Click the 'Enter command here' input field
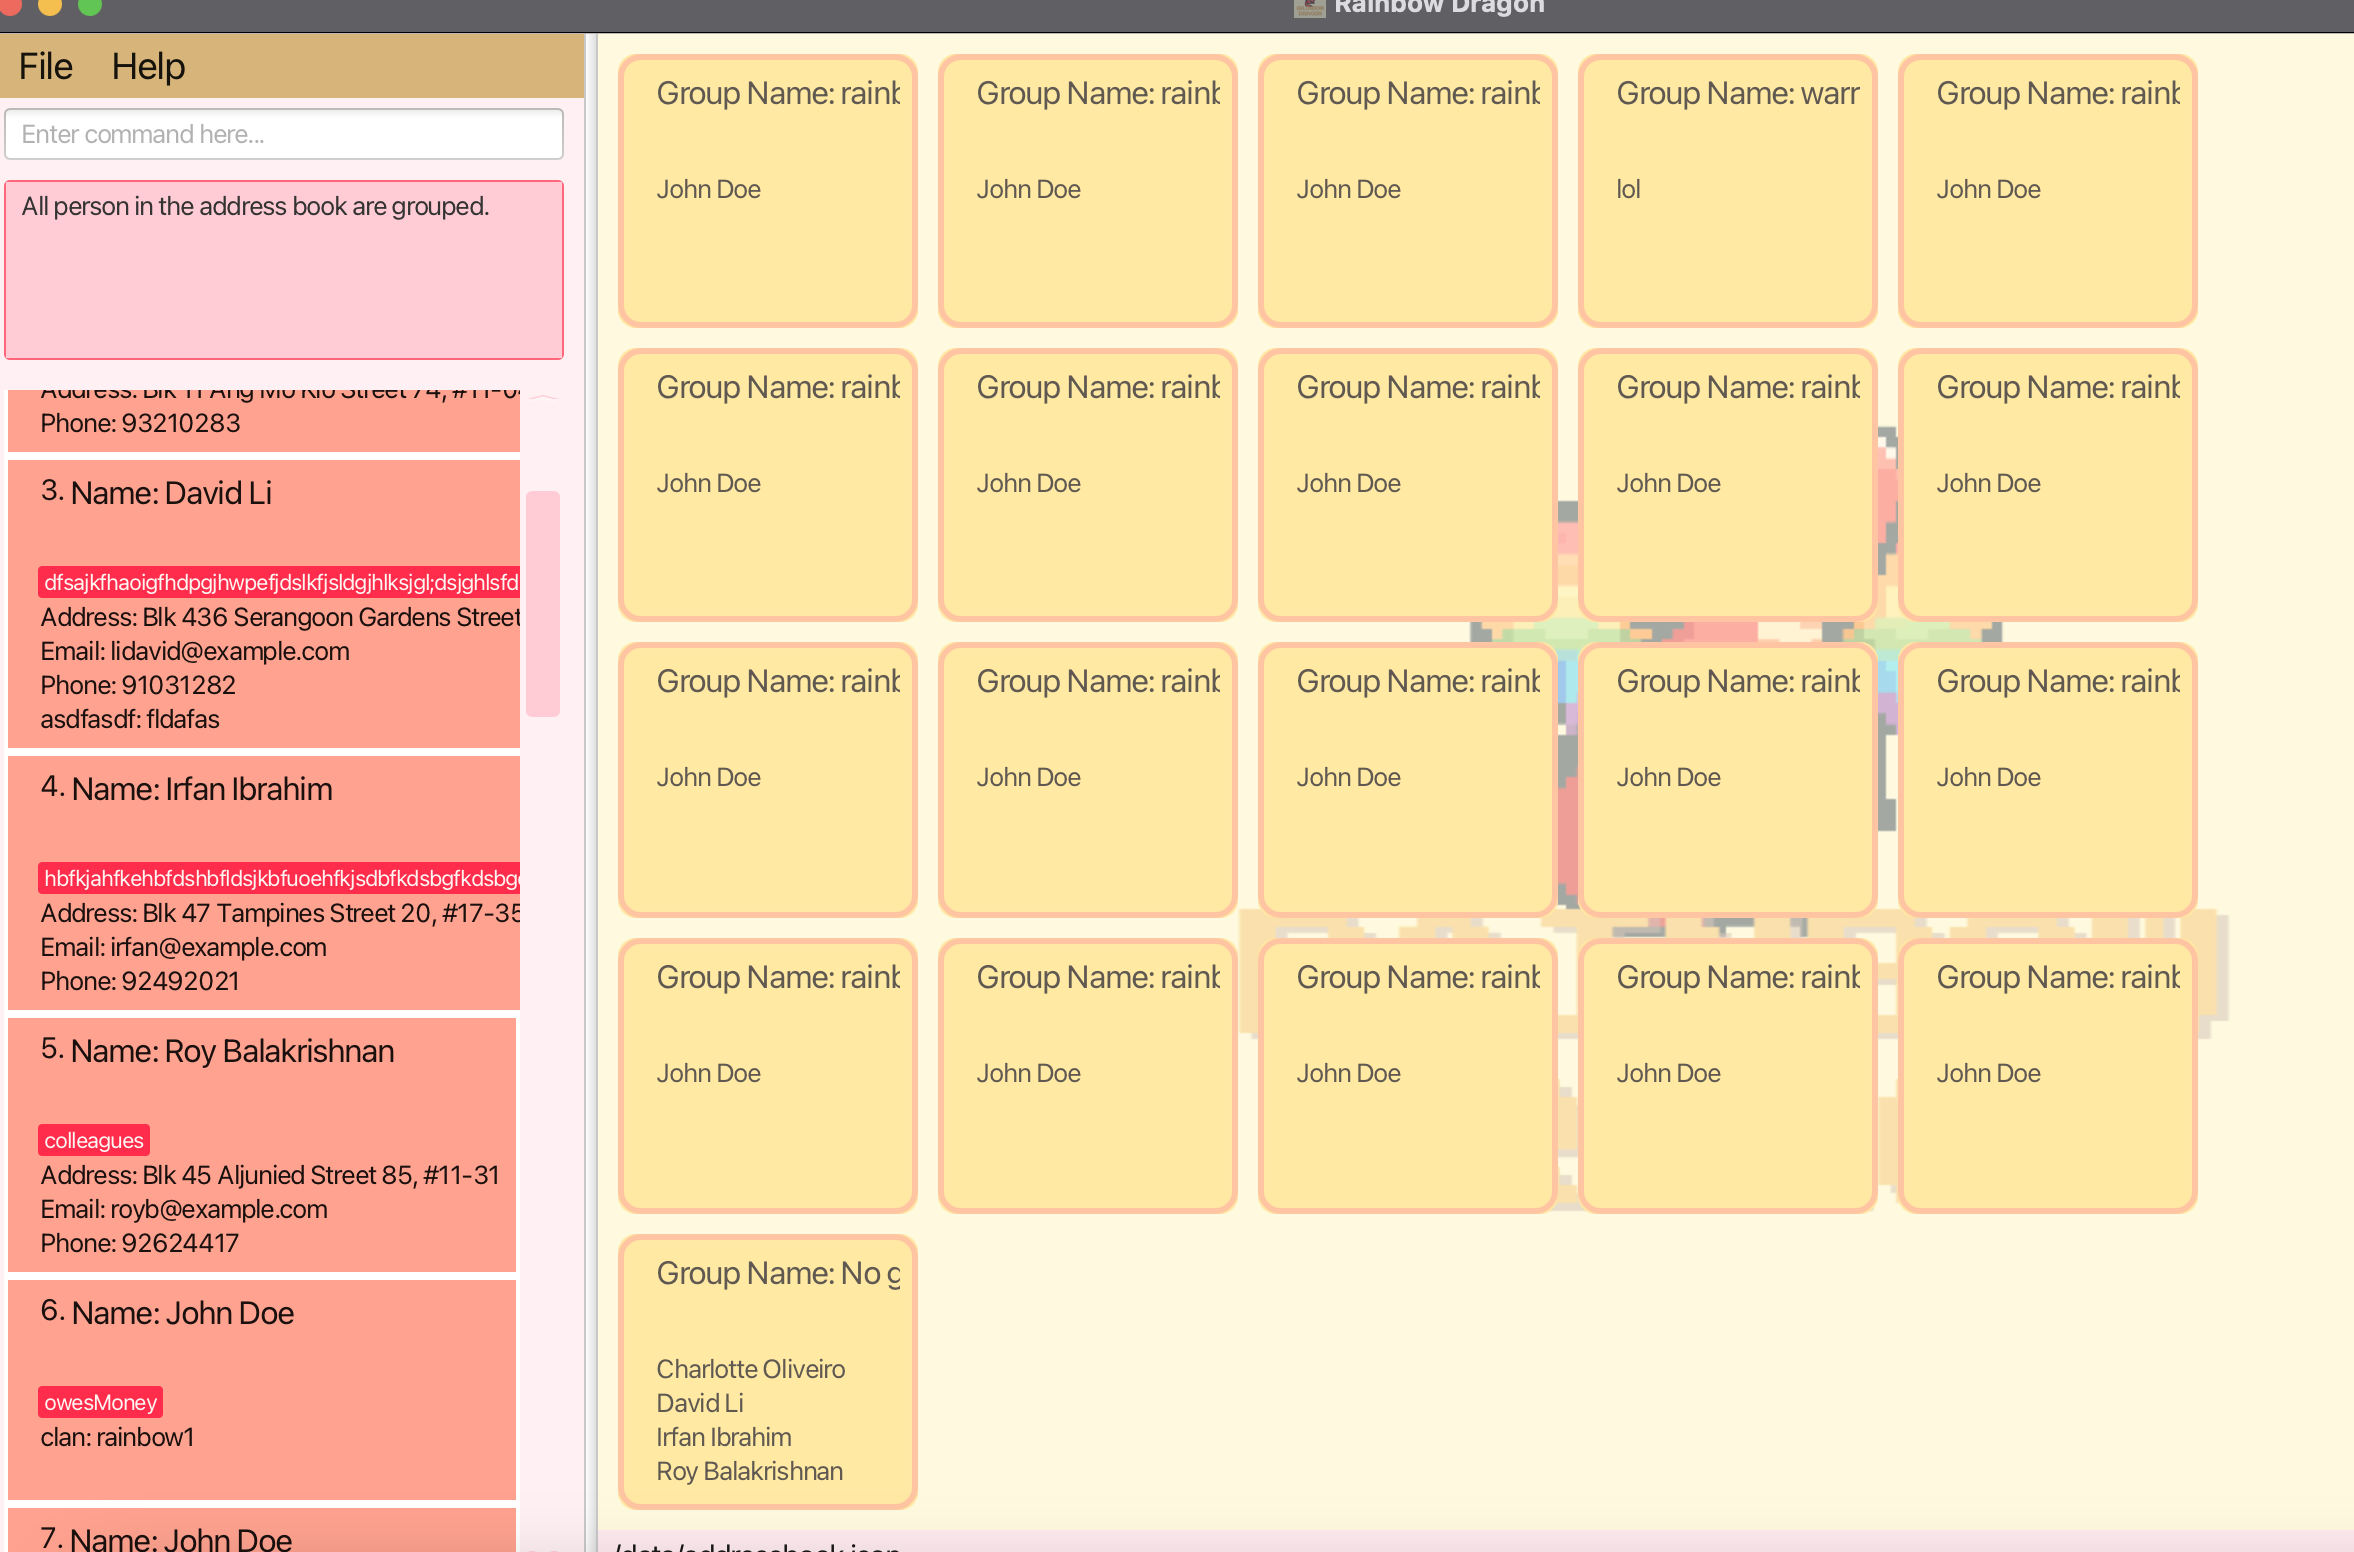 point(284,134)
